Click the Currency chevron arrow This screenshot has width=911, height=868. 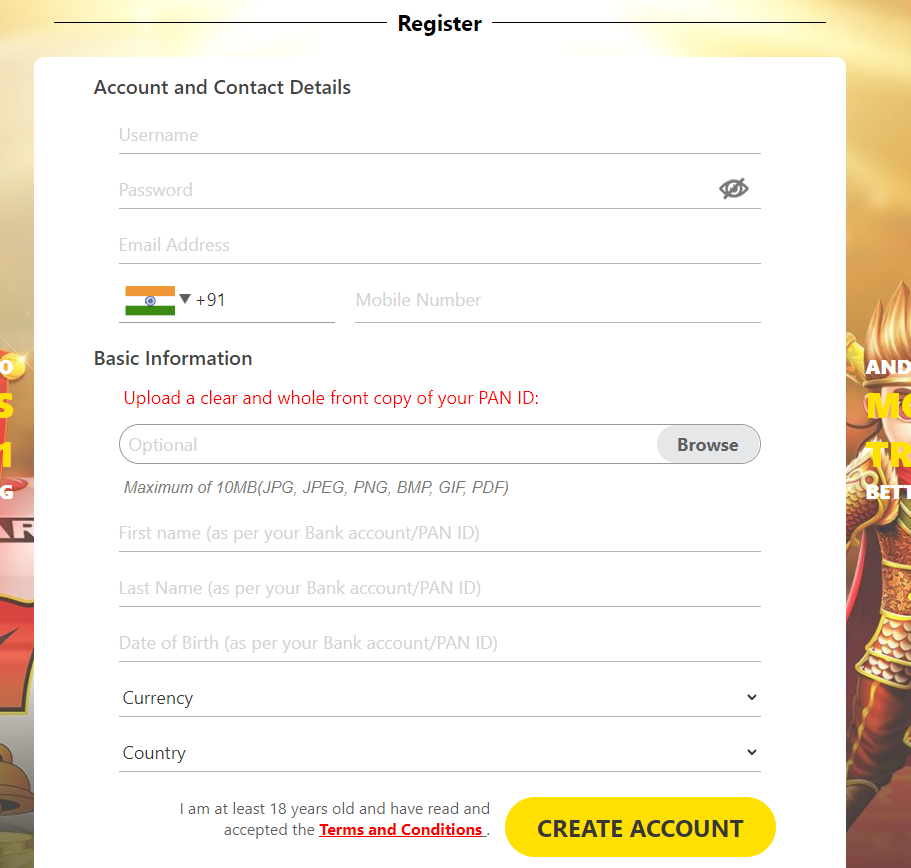pyautogui.click(x=751, y=697)
